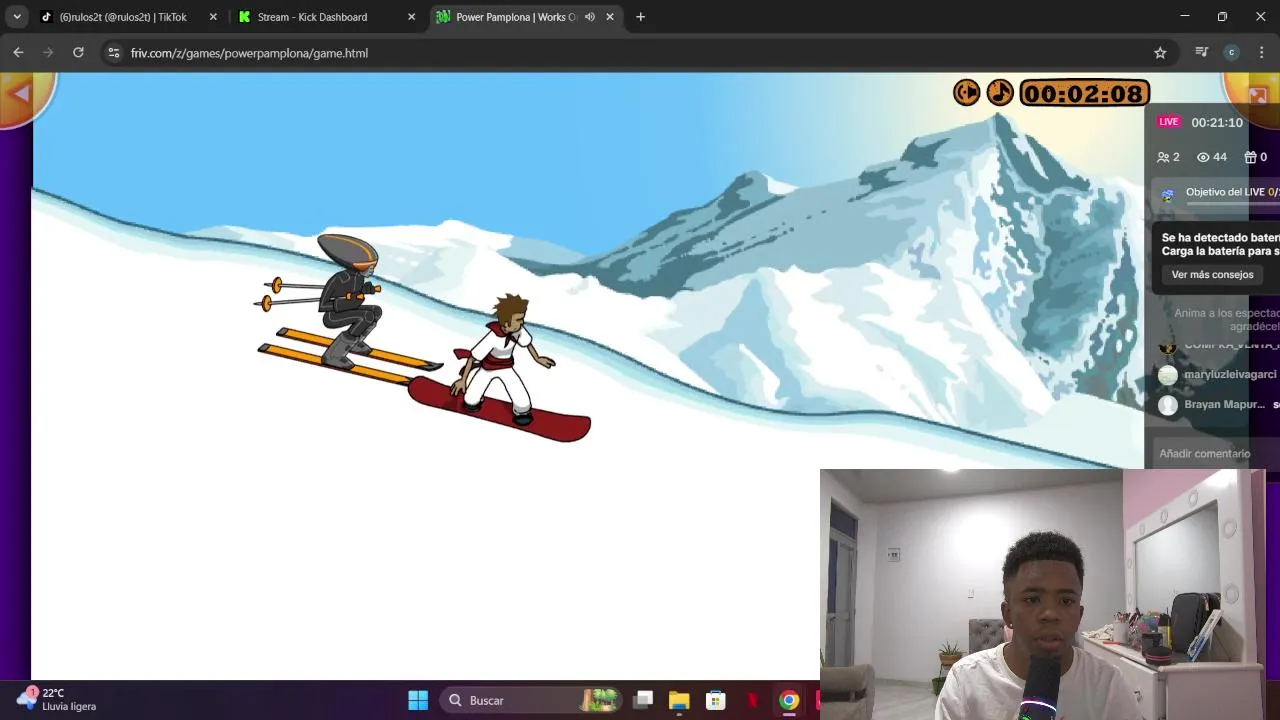Open the tab search chevron dropdown
This screenshot has width=1280, height=720.
(x=16, y=17)
